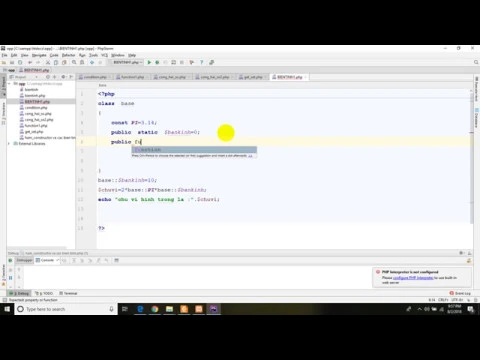This screenshot has height=360, width=480.
Task: Click the Synchronize toolbar icon
Action: [x=20, y=62]
